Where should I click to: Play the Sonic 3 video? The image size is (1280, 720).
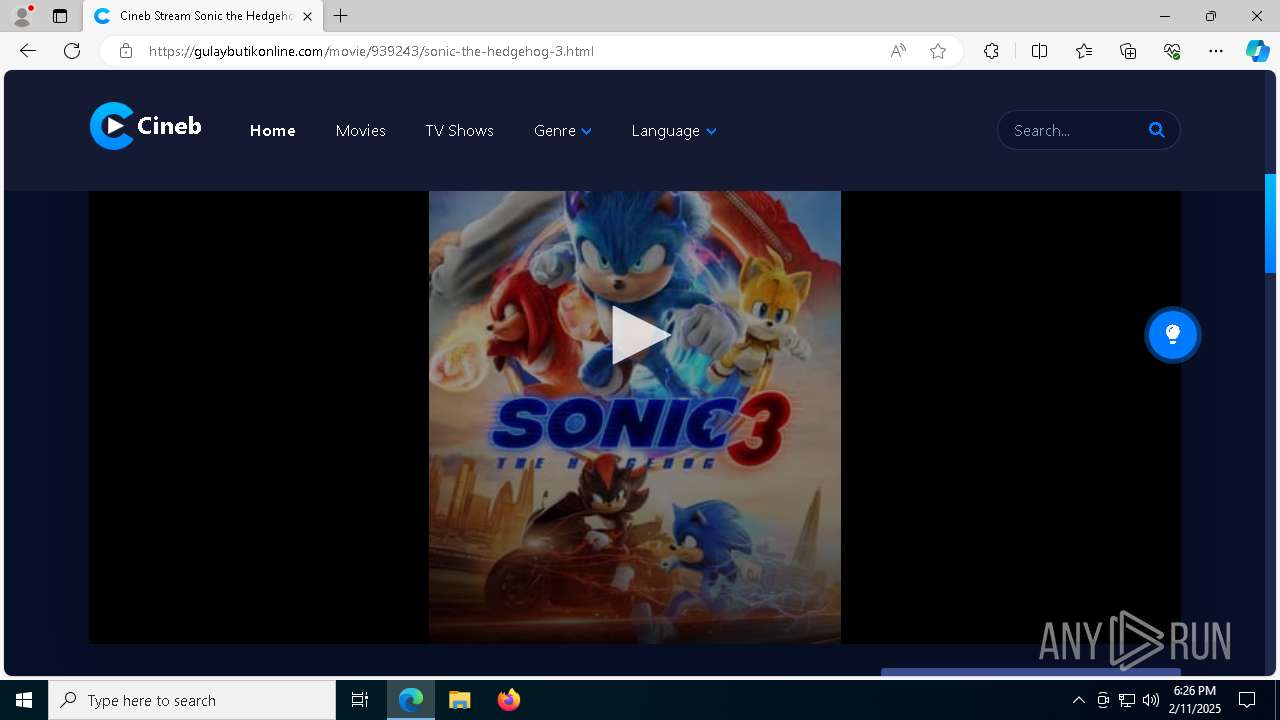640,335
